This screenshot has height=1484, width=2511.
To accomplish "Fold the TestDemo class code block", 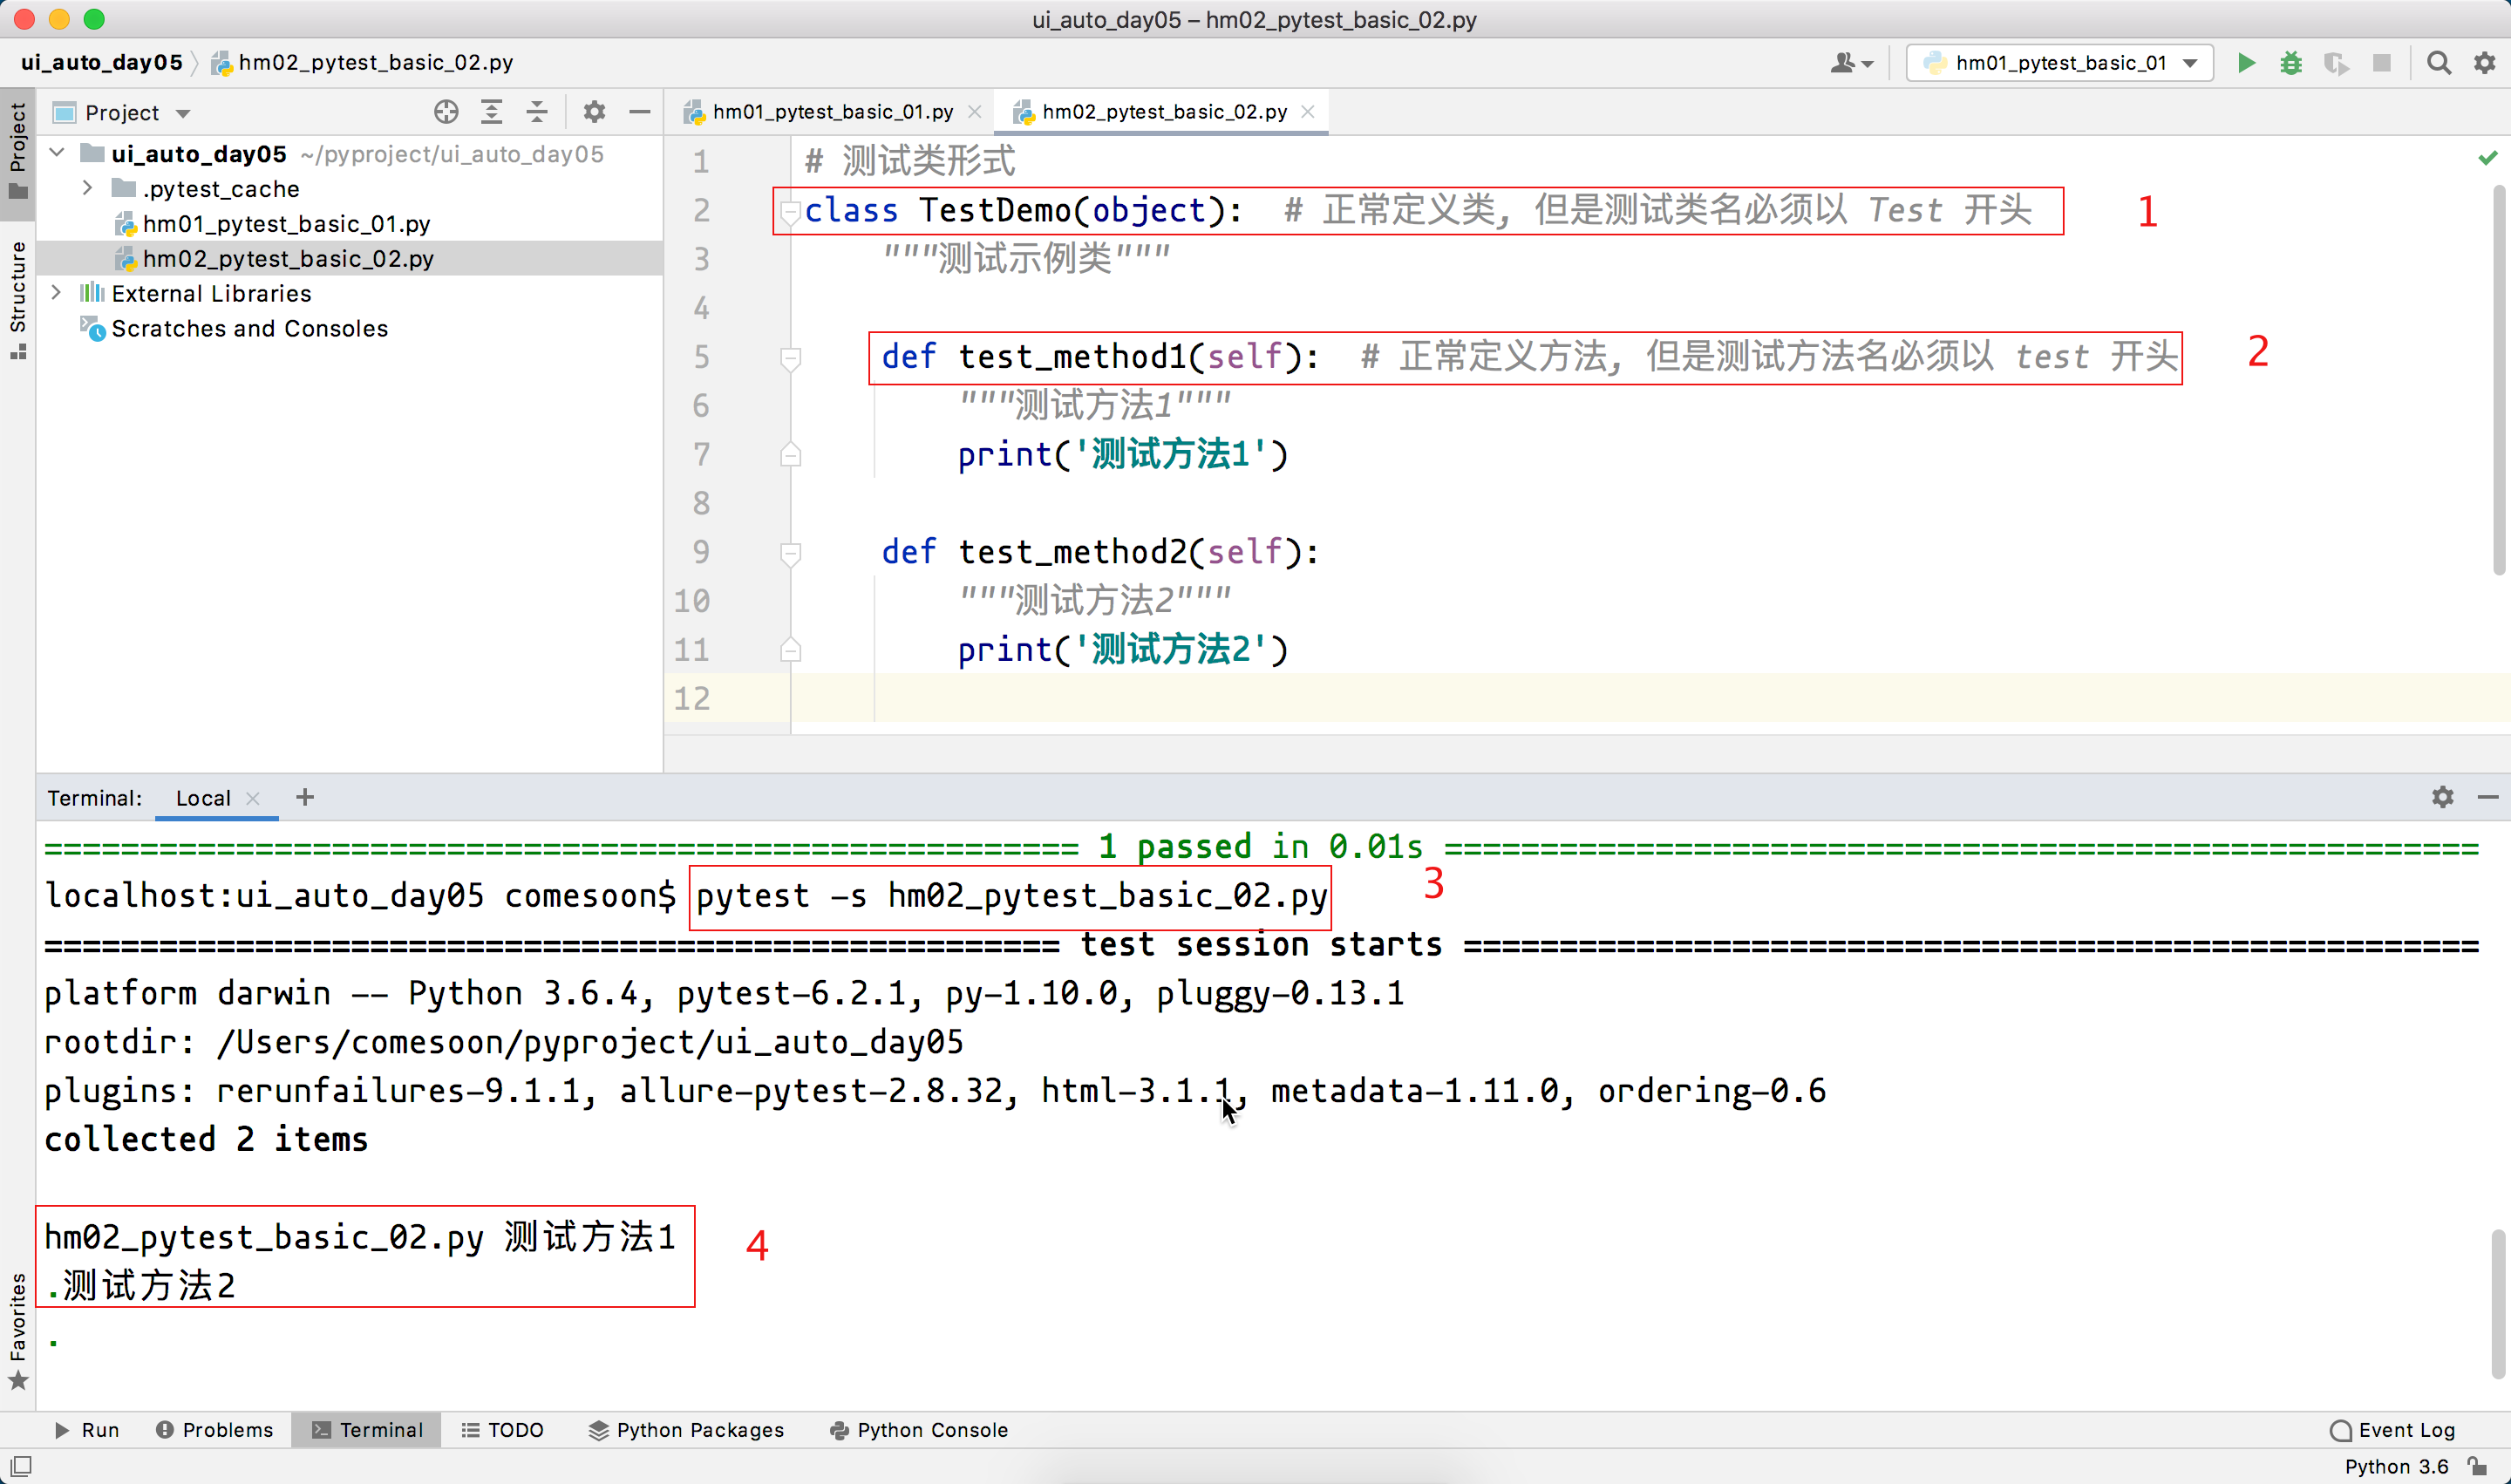I will (790, 211).
